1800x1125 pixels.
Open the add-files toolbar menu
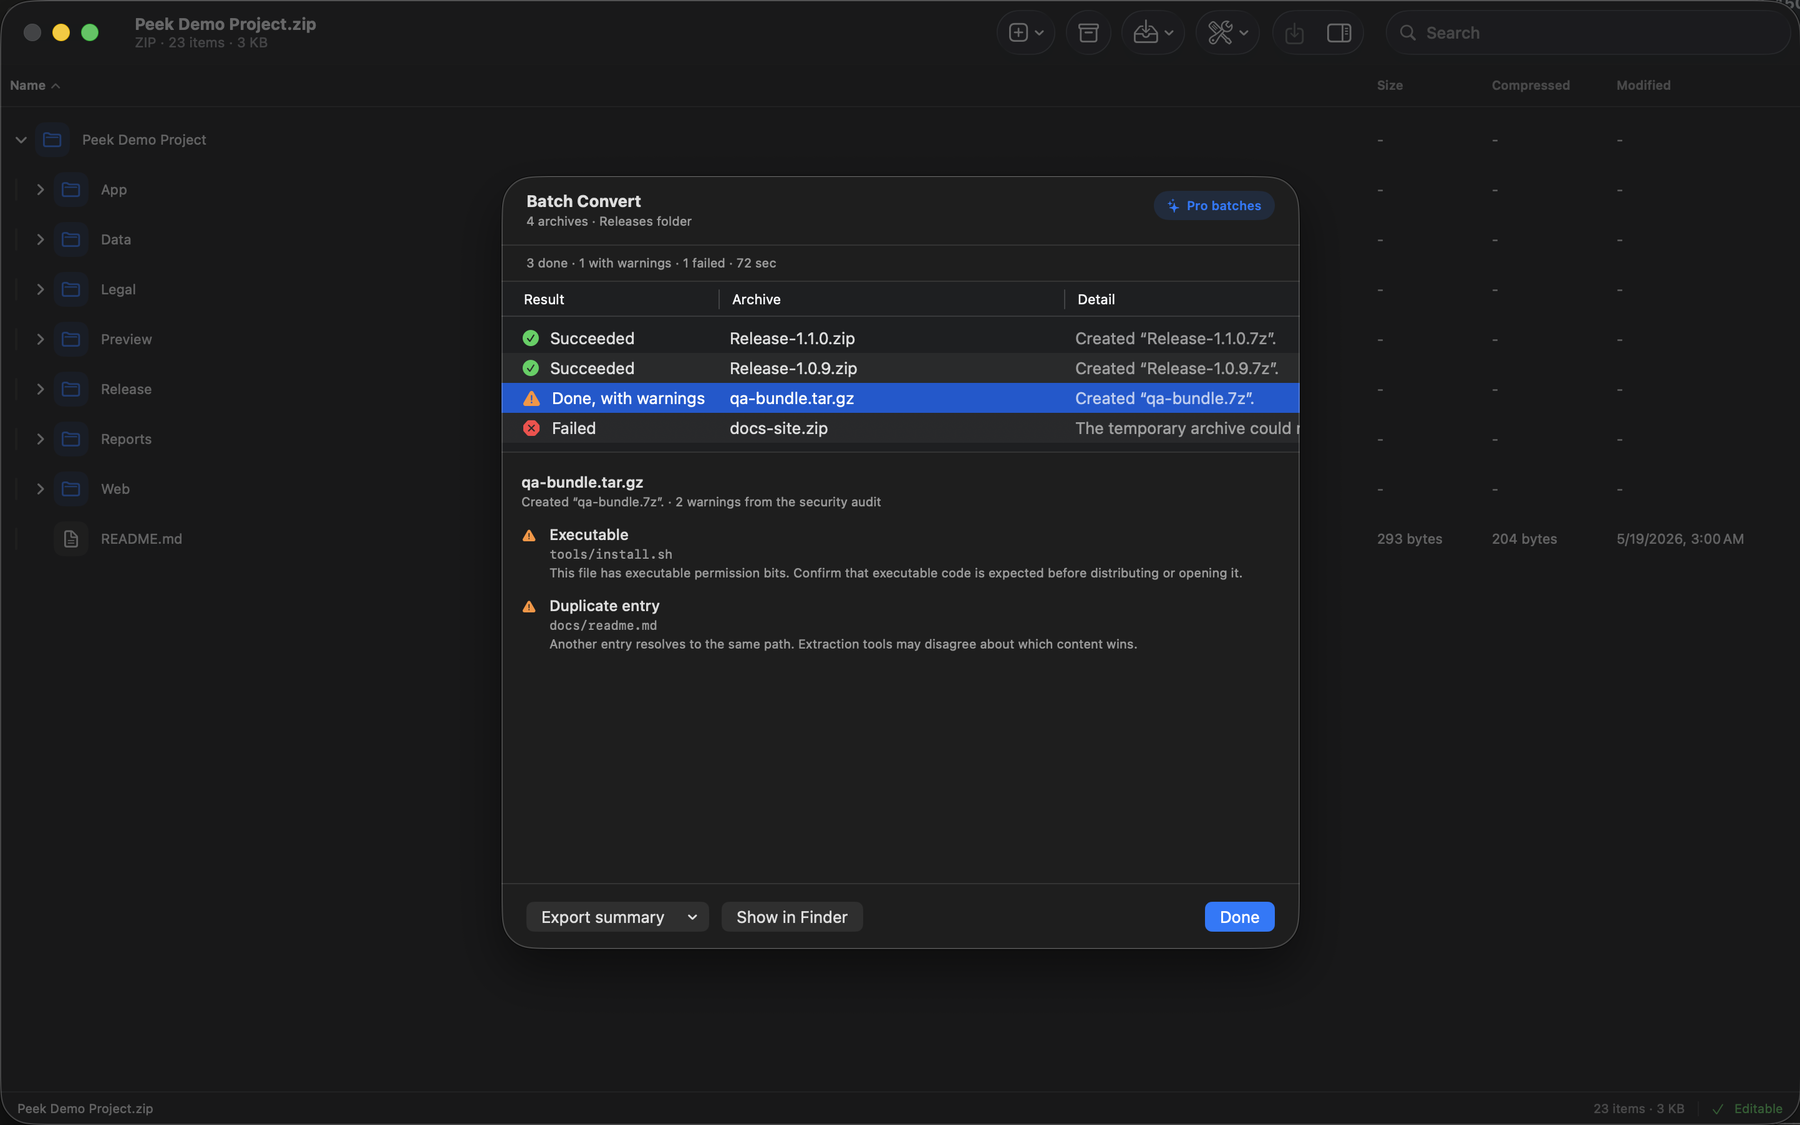click(1026, 33)
